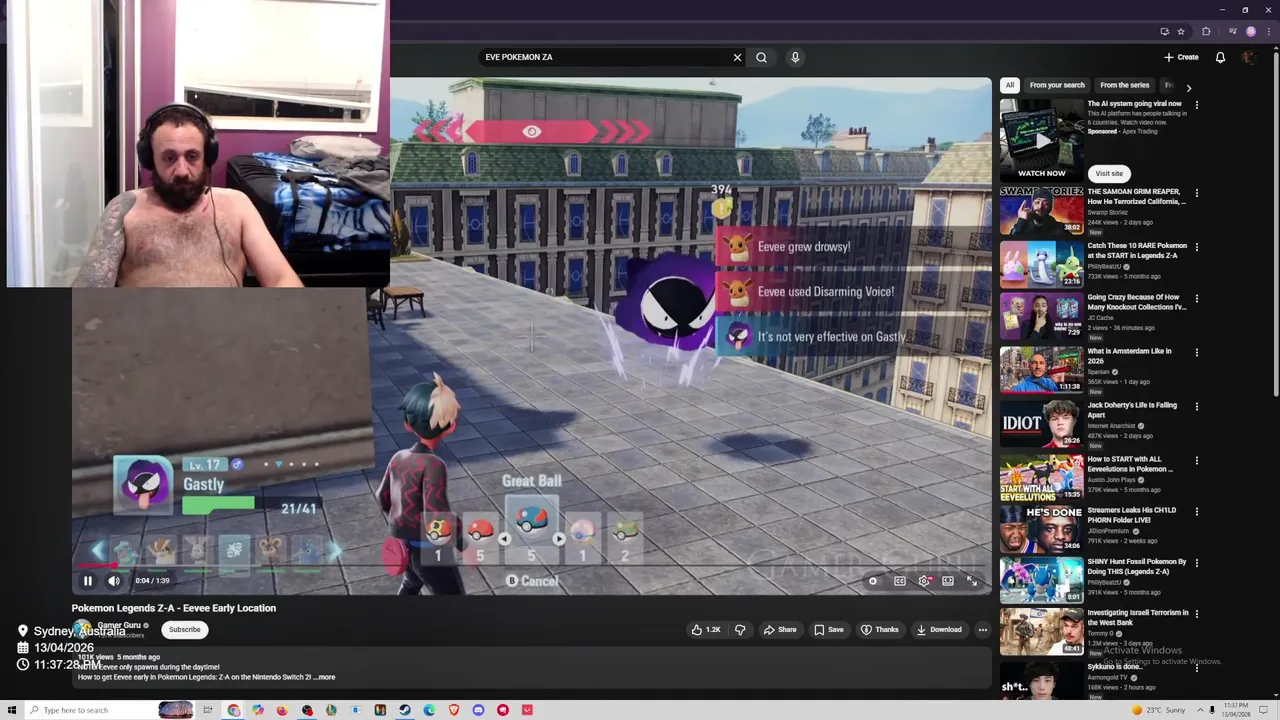
Task: Mute the video with the speaker icon
Action: point(114,581)
